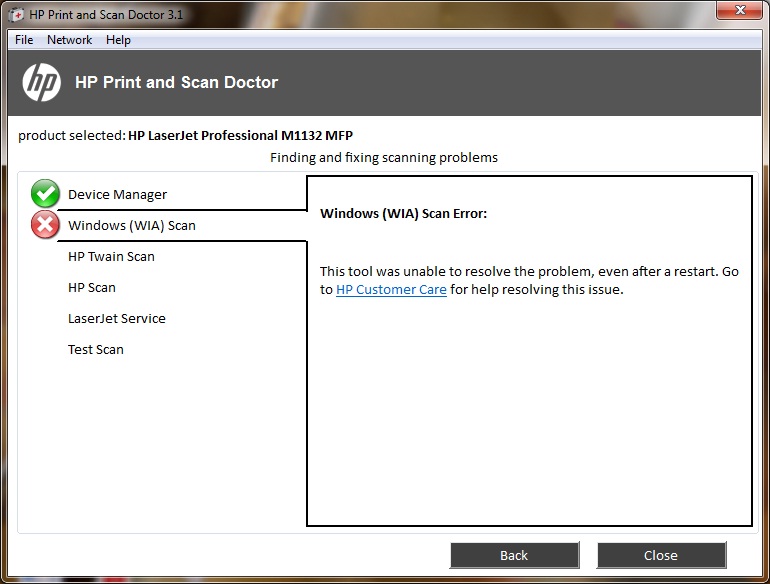Open the Network menu
The height and width of the screenshot is (584, 770).
tap(69, 40)
